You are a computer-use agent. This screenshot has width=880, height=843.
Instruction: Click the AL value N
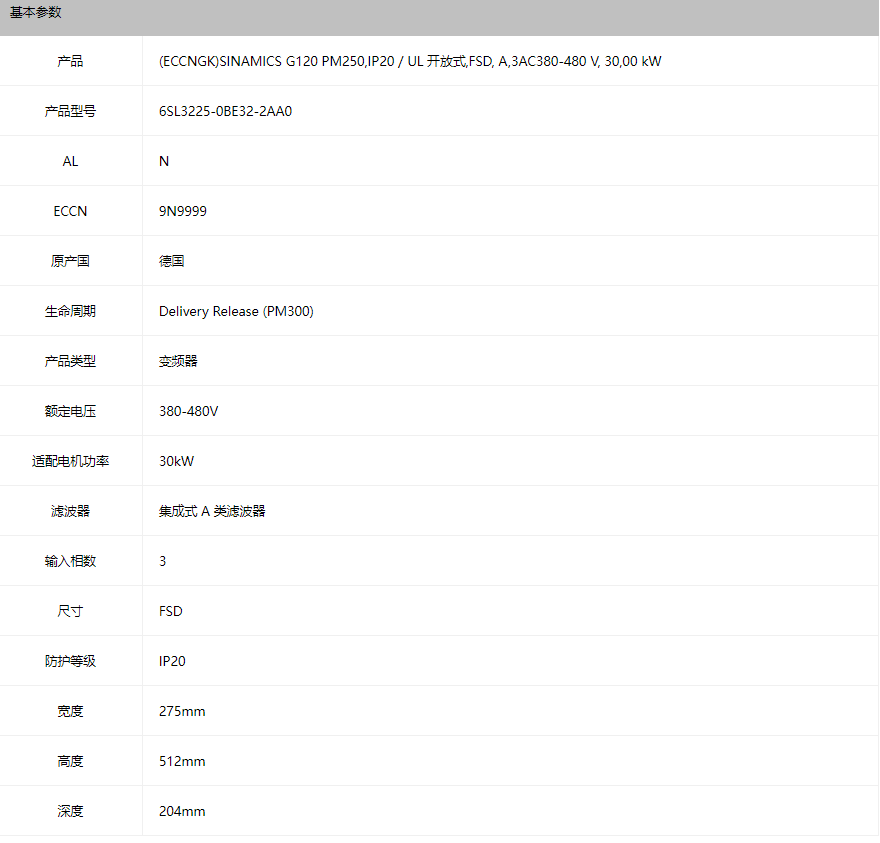164,161
